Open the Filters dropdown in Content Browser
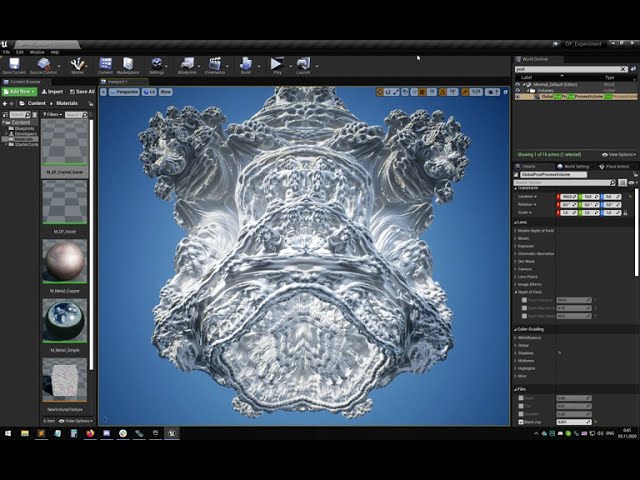640x480 pixels. (x=53, y=115)
